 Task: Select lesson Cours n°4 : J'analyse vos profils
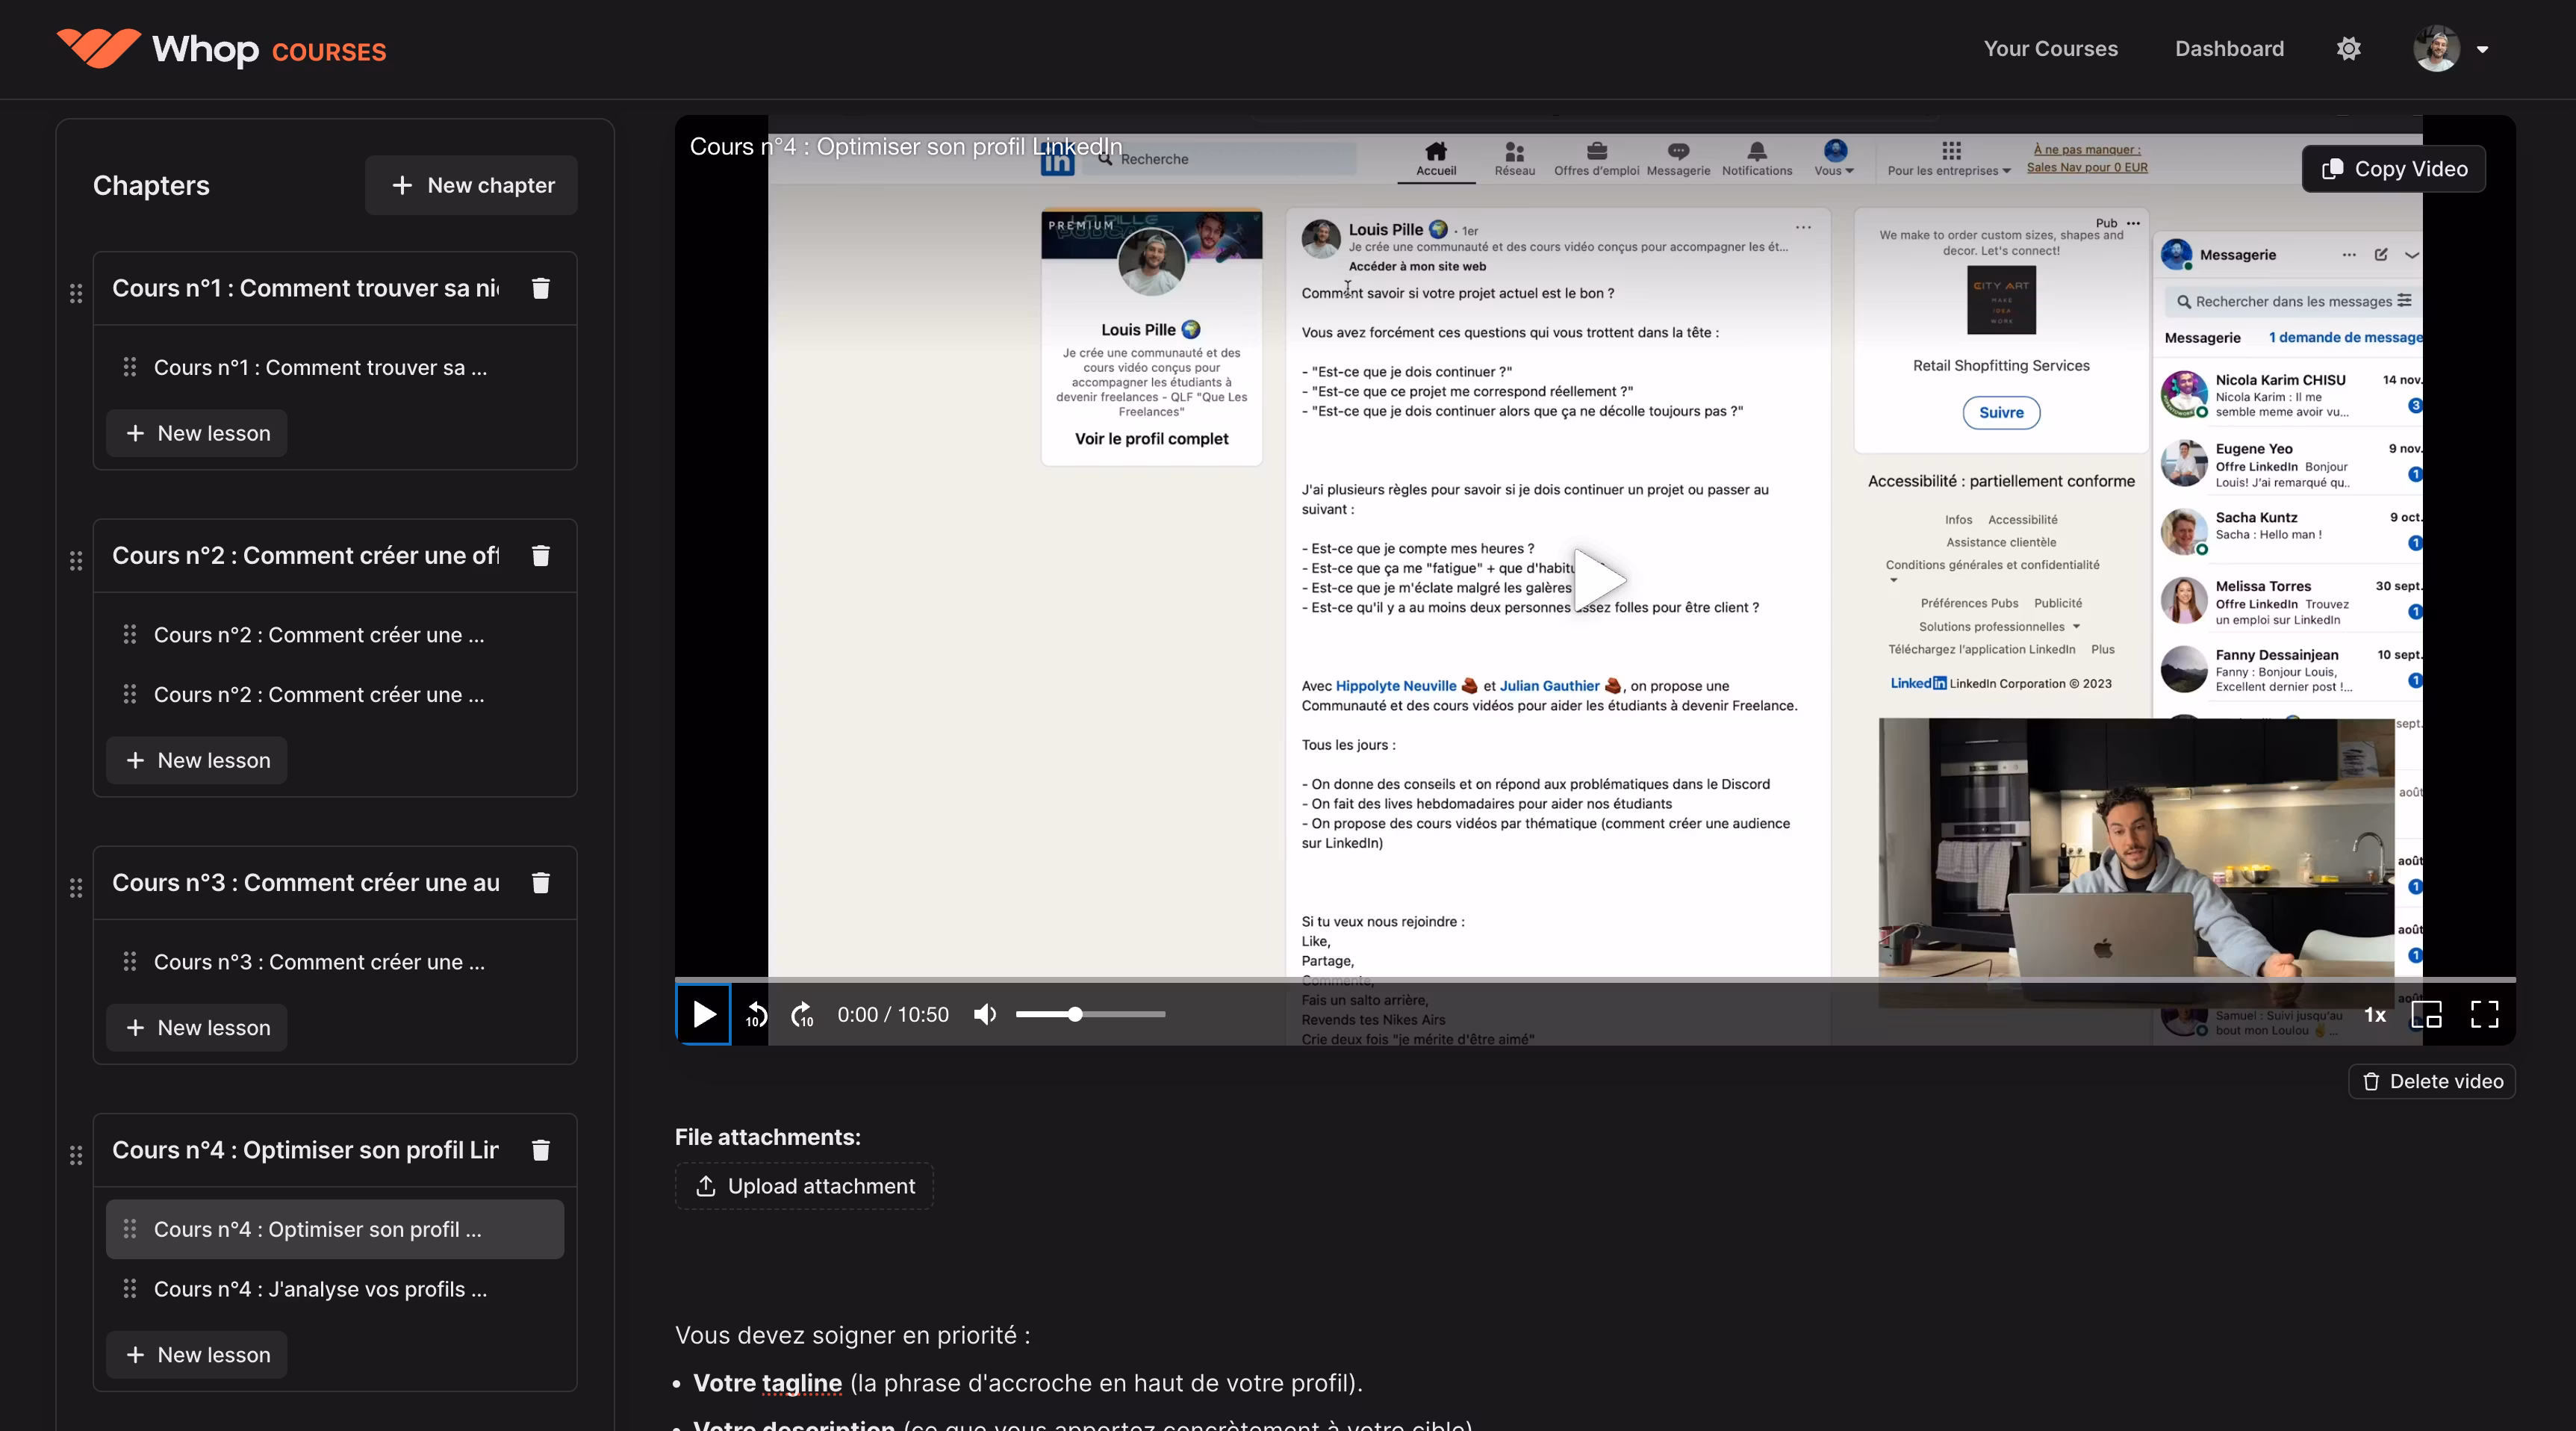coord(320,1290)
